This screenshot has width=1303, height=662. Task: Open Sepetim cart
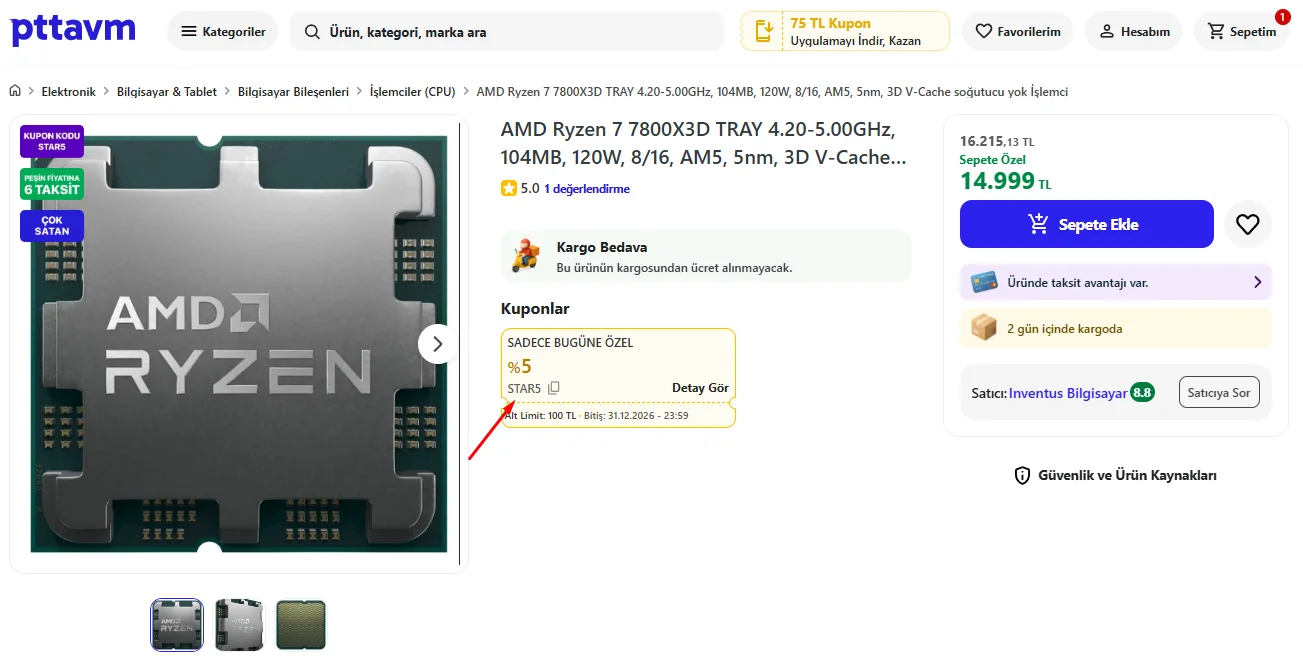click(x=1242, y=31)
